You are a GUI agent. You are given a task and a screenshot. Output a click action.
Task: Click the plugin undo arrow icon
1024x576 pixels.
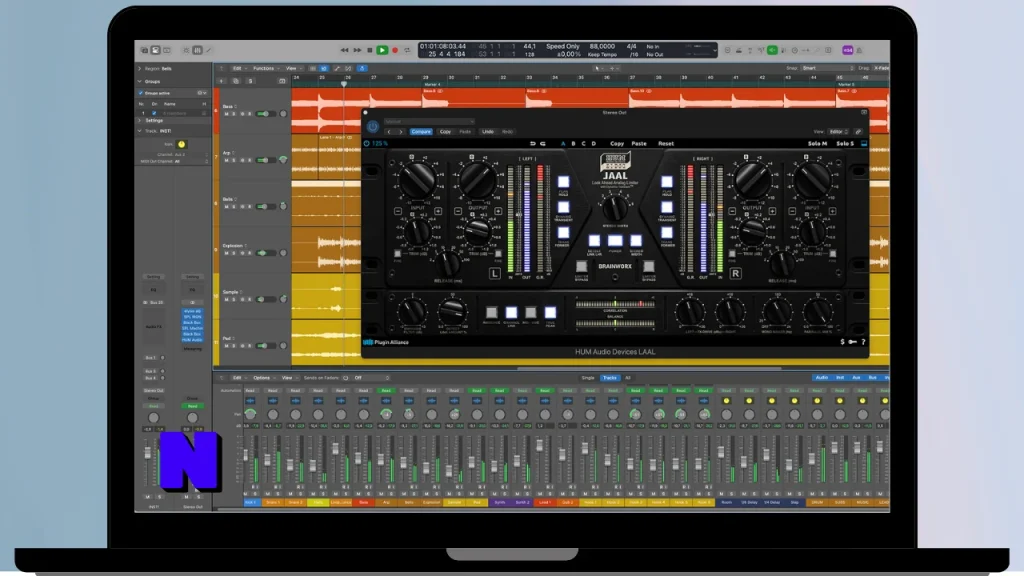click(x=532, y=144)
